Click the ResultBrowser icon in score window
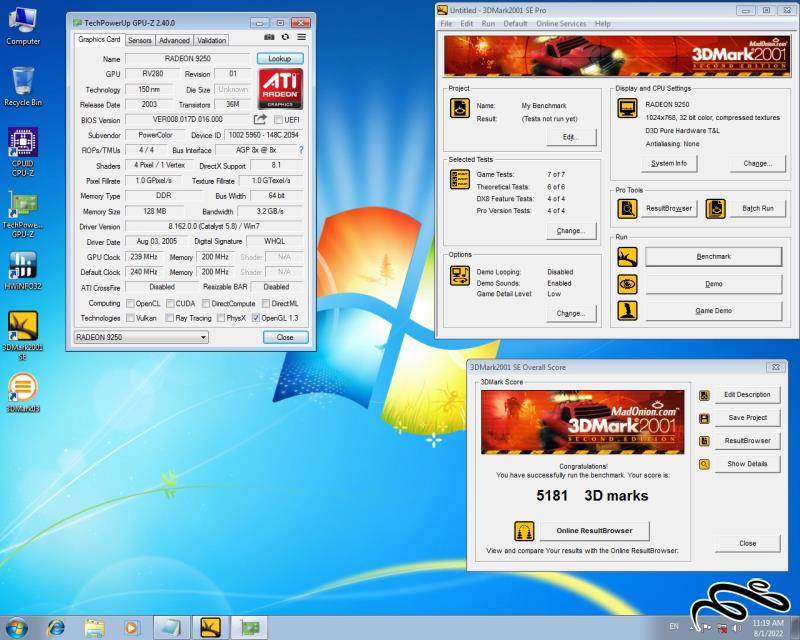This screenshot has height=640, width=800. (704, 441)
